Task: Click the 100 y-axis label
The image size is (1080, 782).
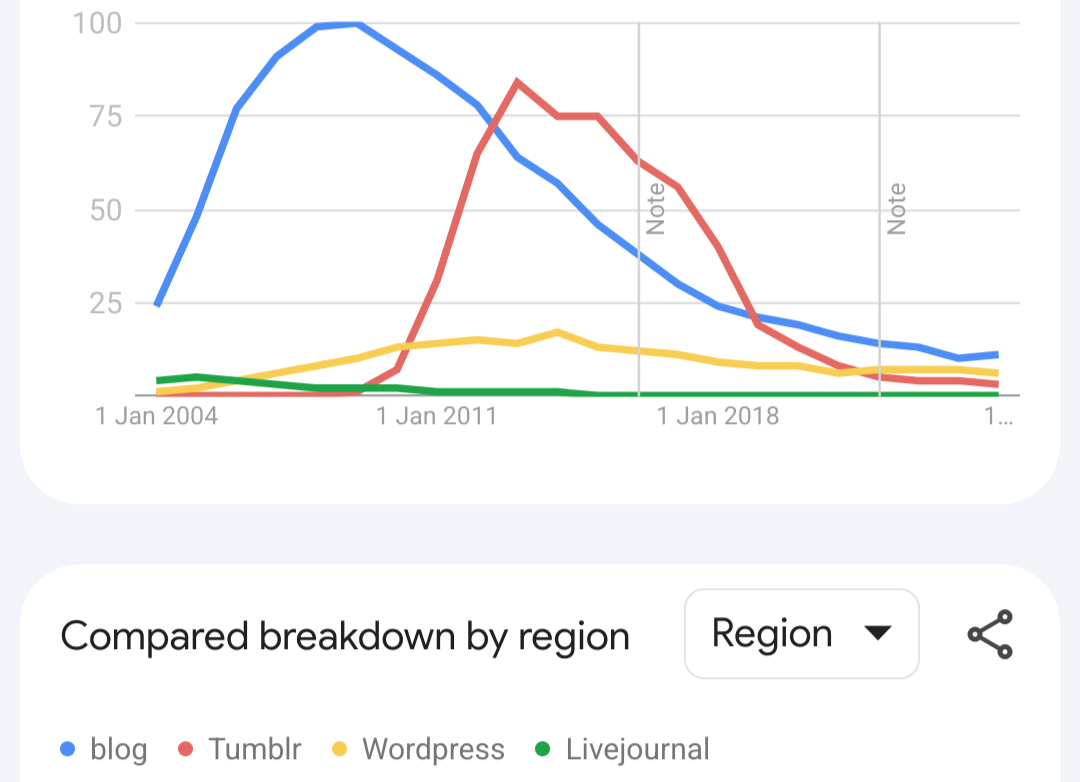Action: 97,22
